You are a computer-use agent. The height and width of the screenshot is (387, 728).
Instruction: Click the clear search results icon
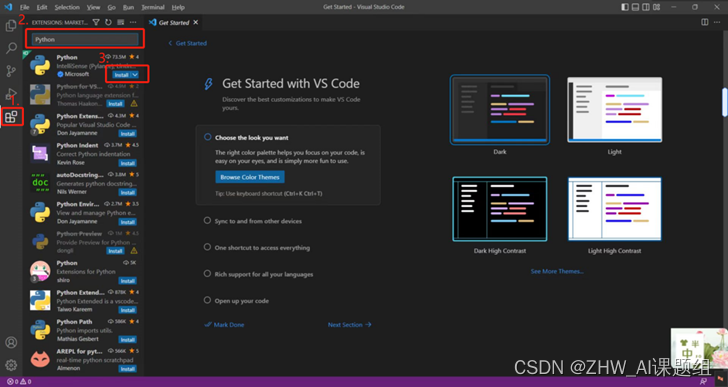pos(121,22)
